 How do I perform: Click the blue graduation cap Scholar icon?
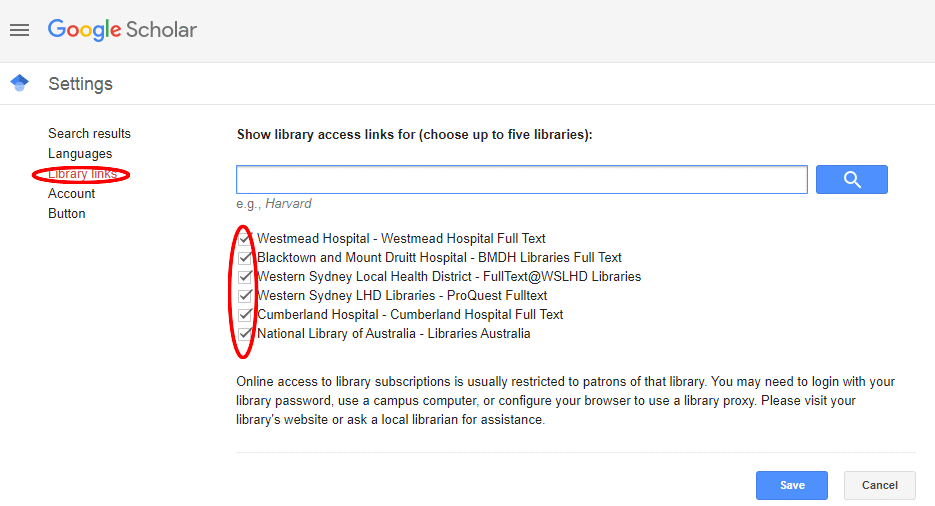coord(20,83)
